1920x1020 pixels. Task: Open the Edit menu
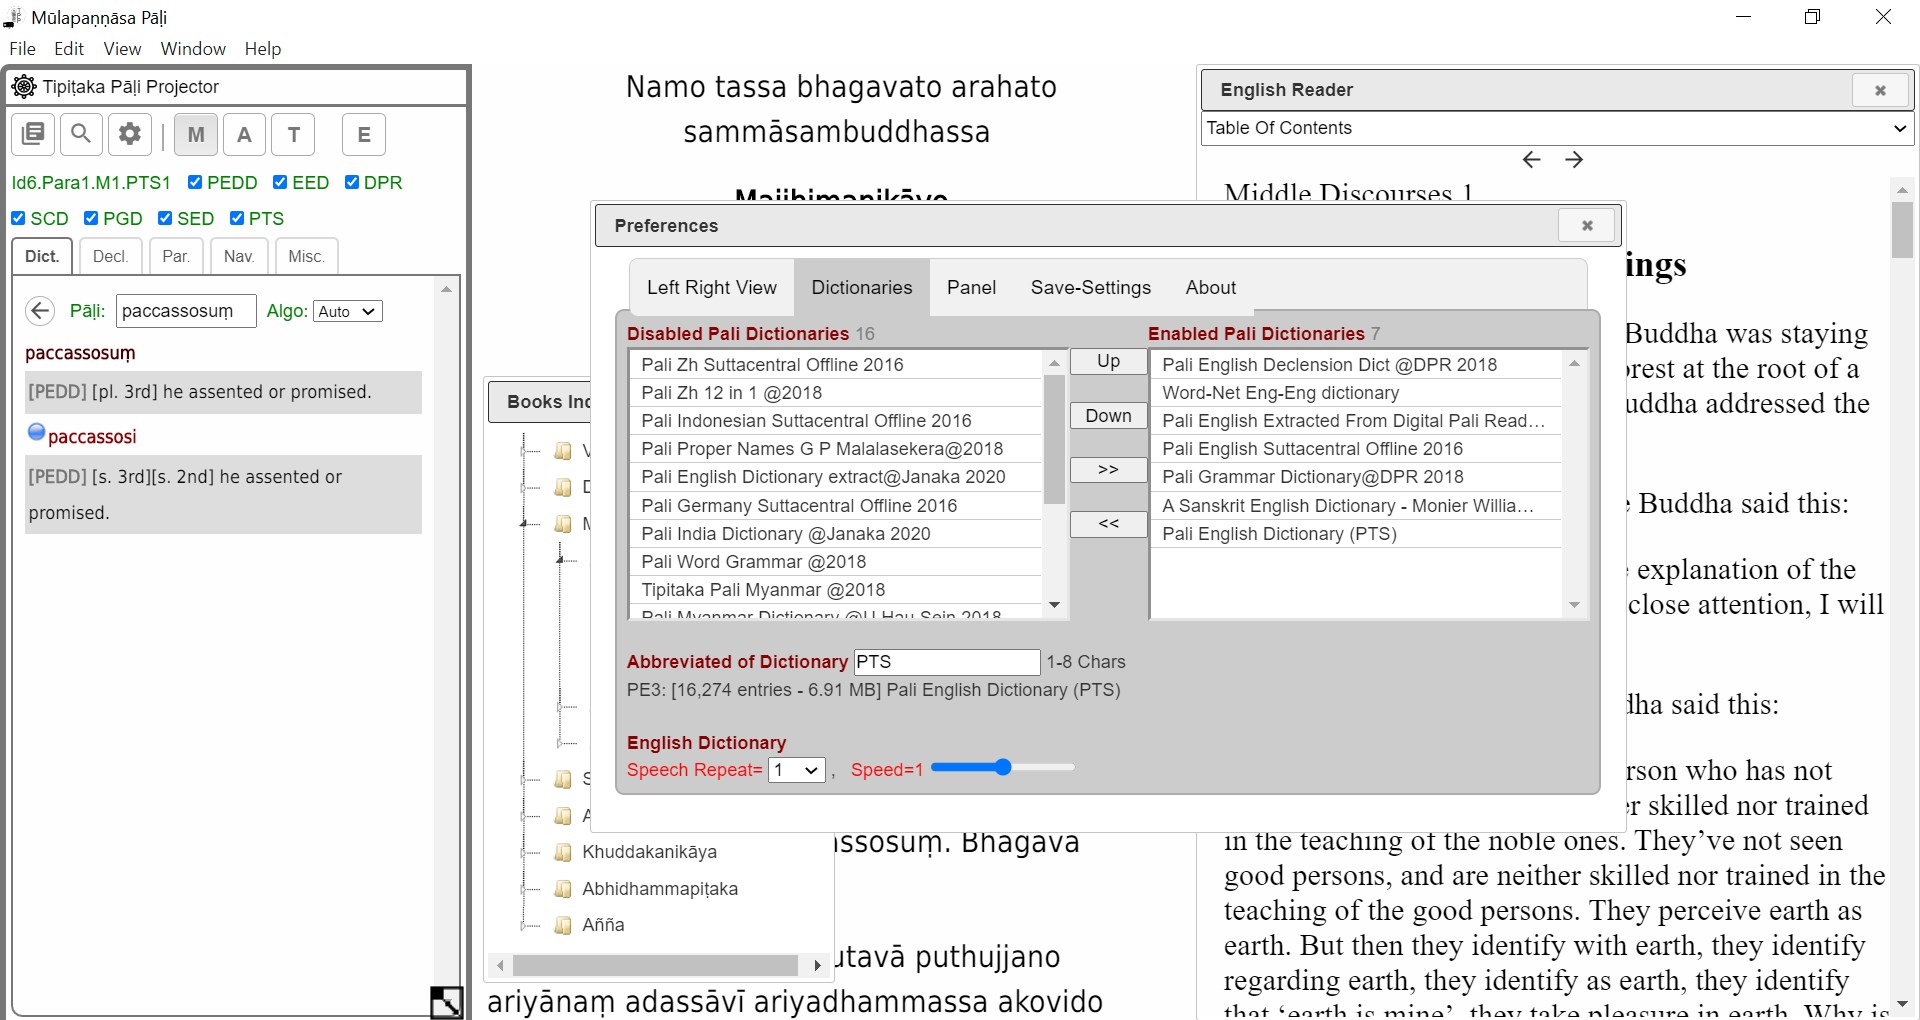[69, 49]
